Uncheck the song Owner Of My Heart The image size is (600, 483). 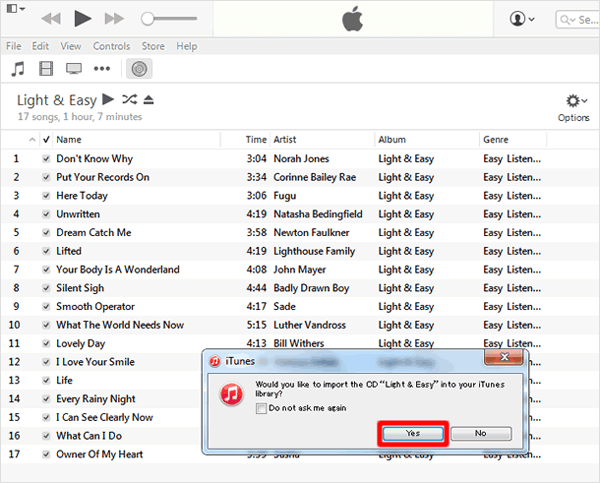[46, 454]
